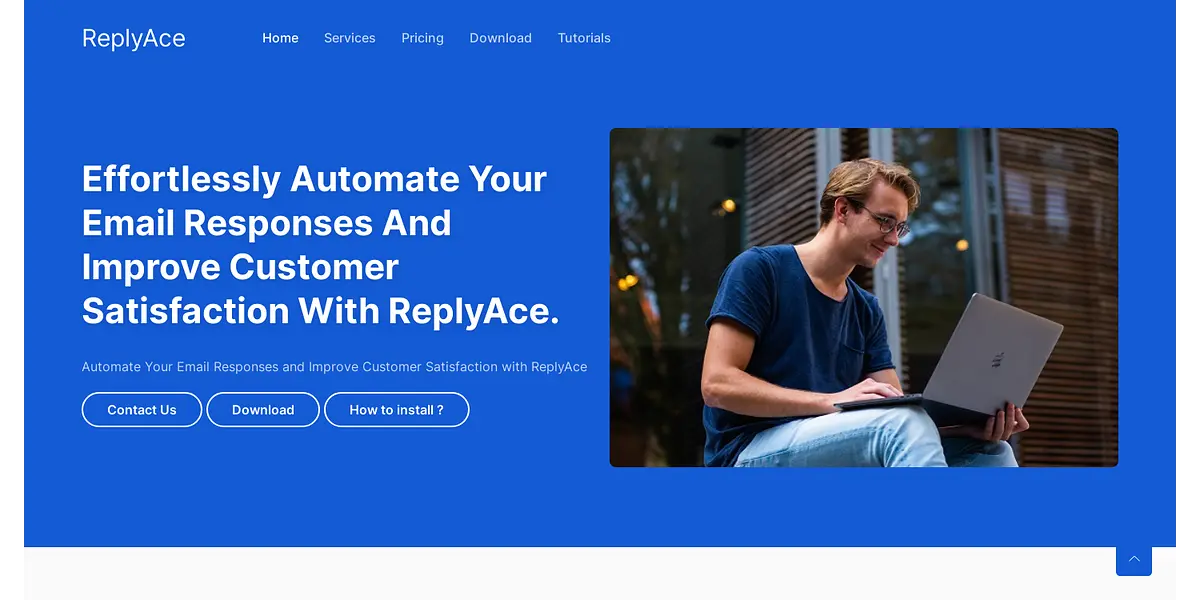Click the How to install ? button
1200x600 pixels.
coord(396,410)
